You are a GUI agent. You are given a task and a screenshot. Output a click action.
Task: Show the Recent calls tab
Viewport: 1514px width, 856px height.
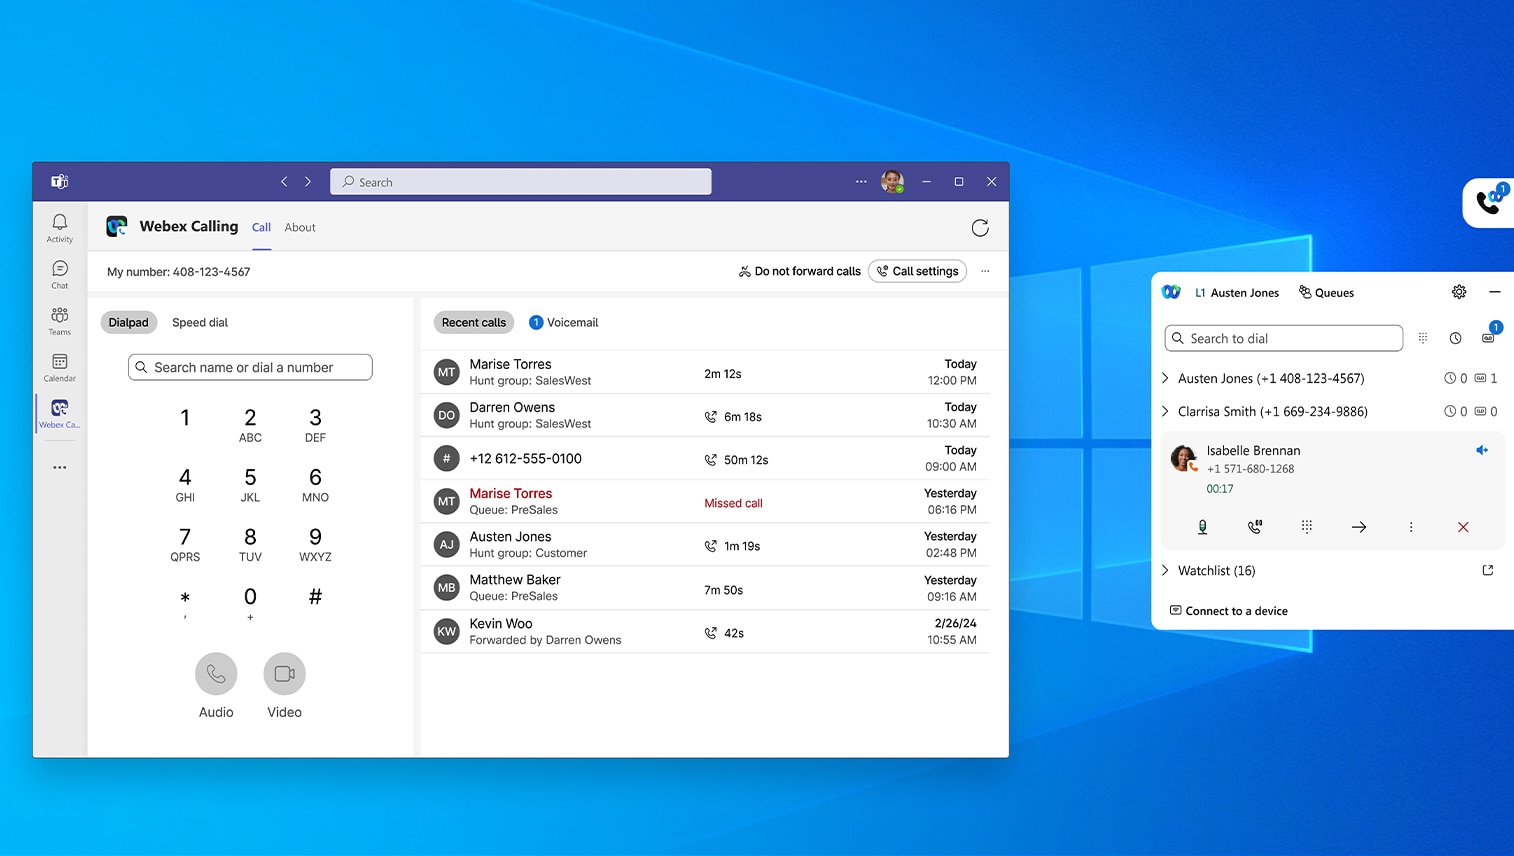[474, 322]
